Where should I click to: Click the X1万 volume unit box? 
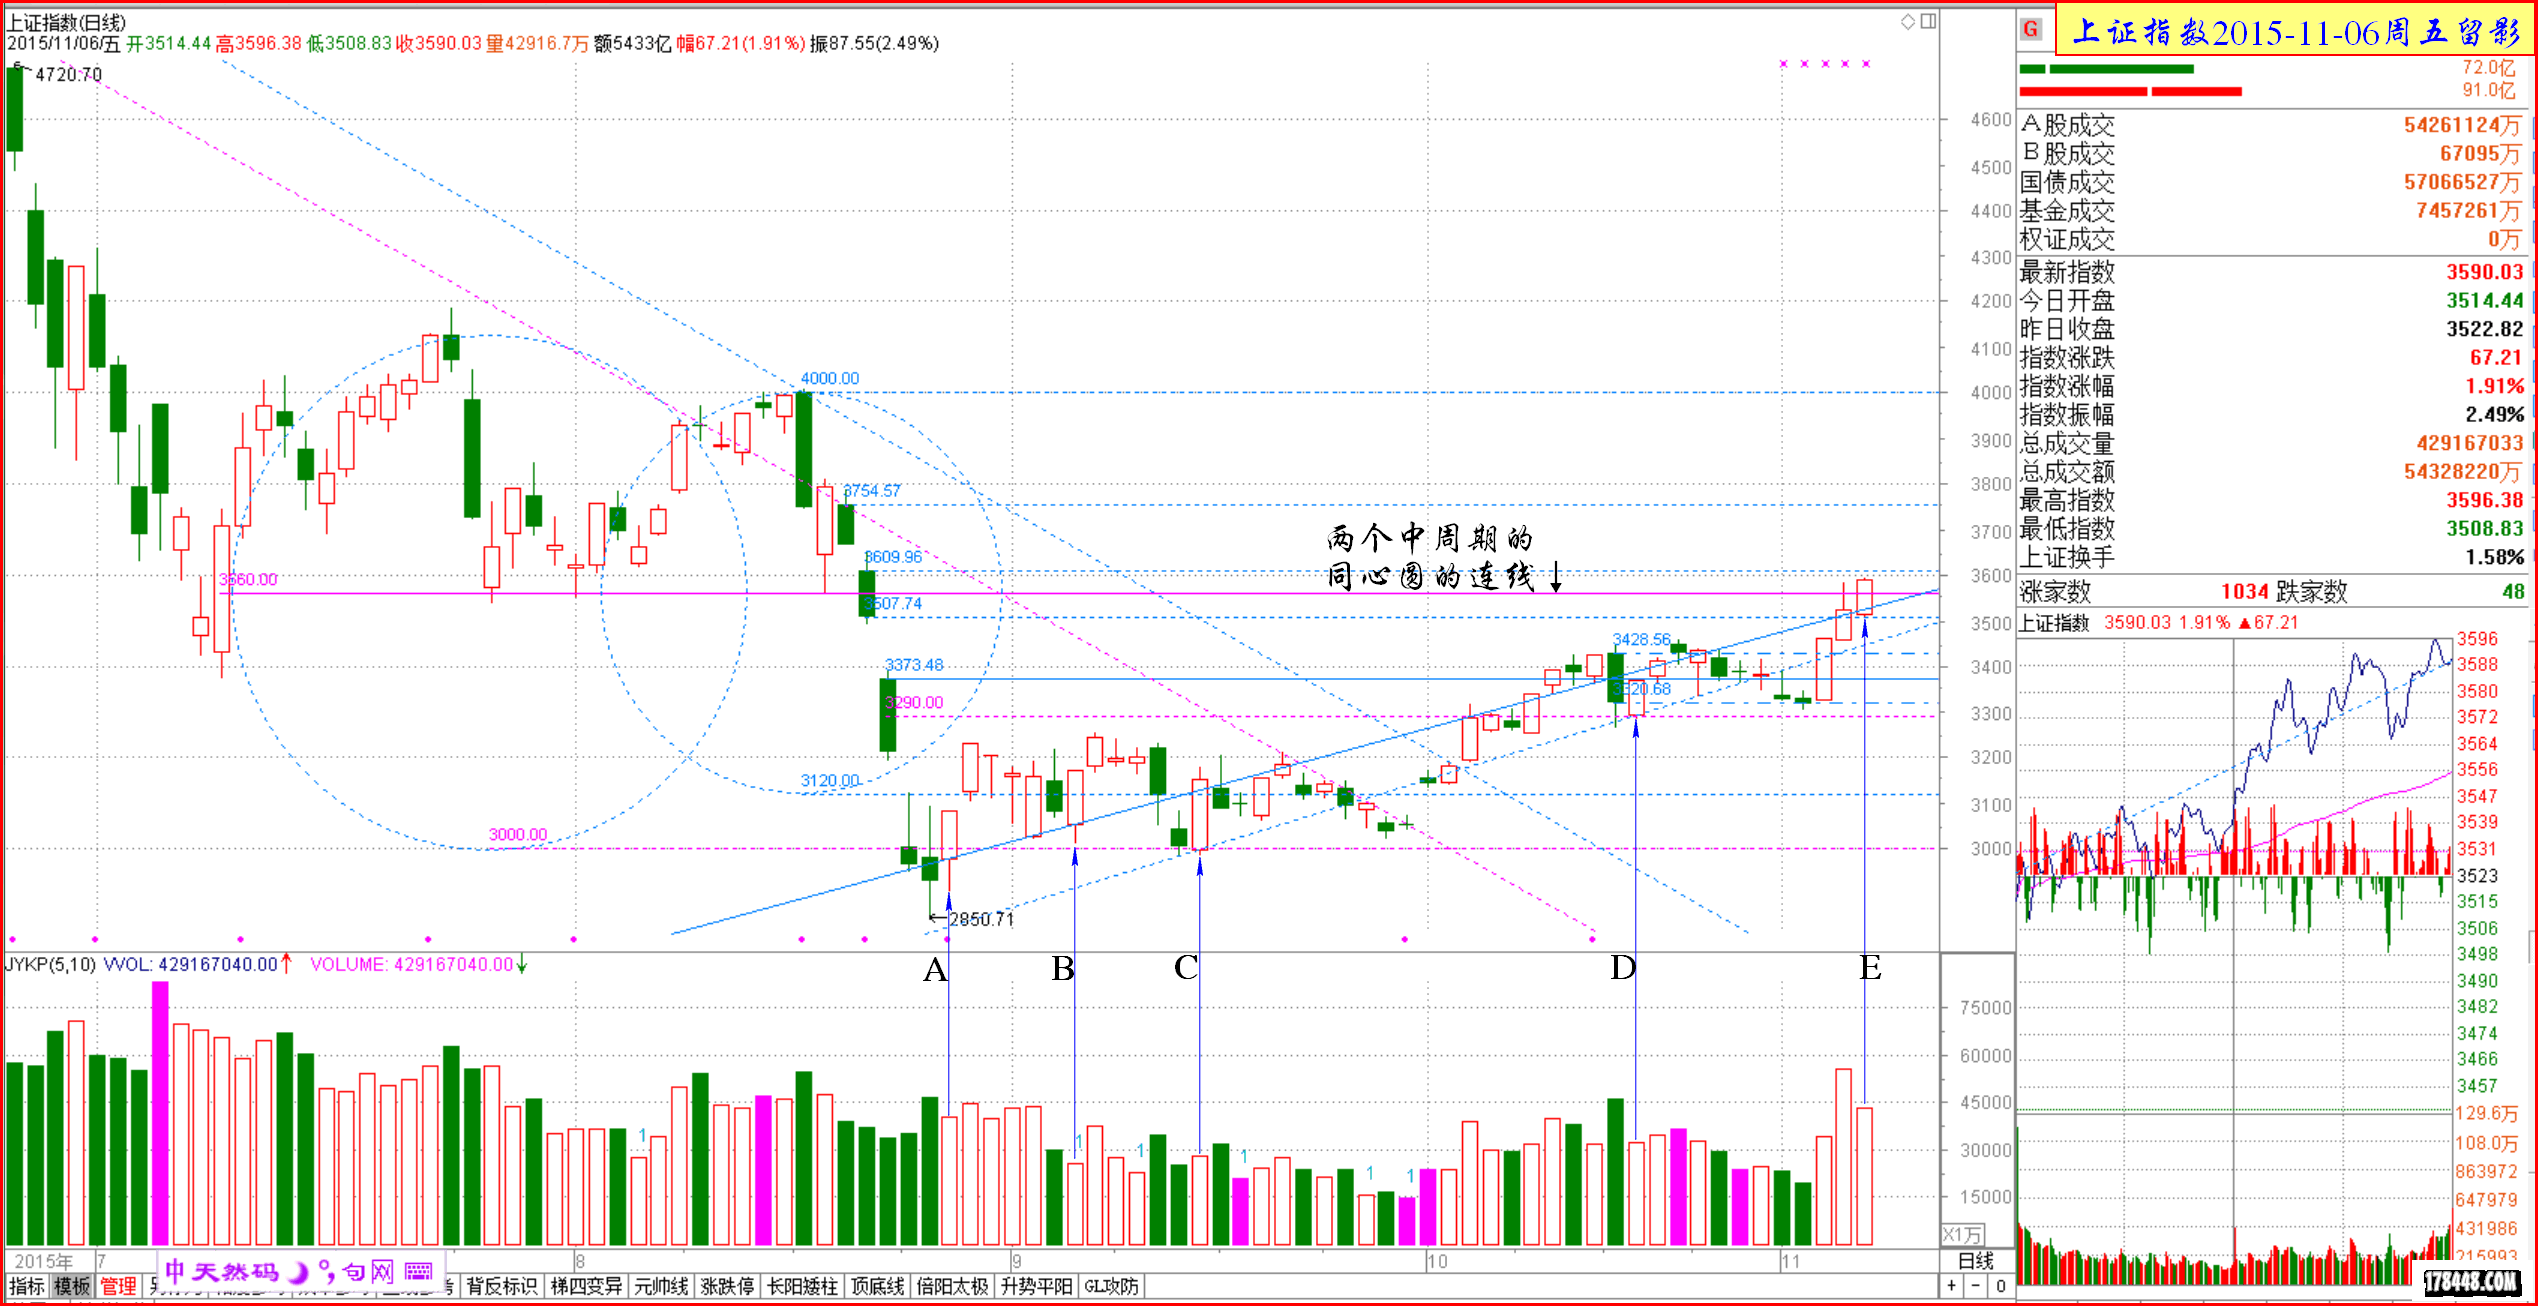[x=1962, y=1235]
